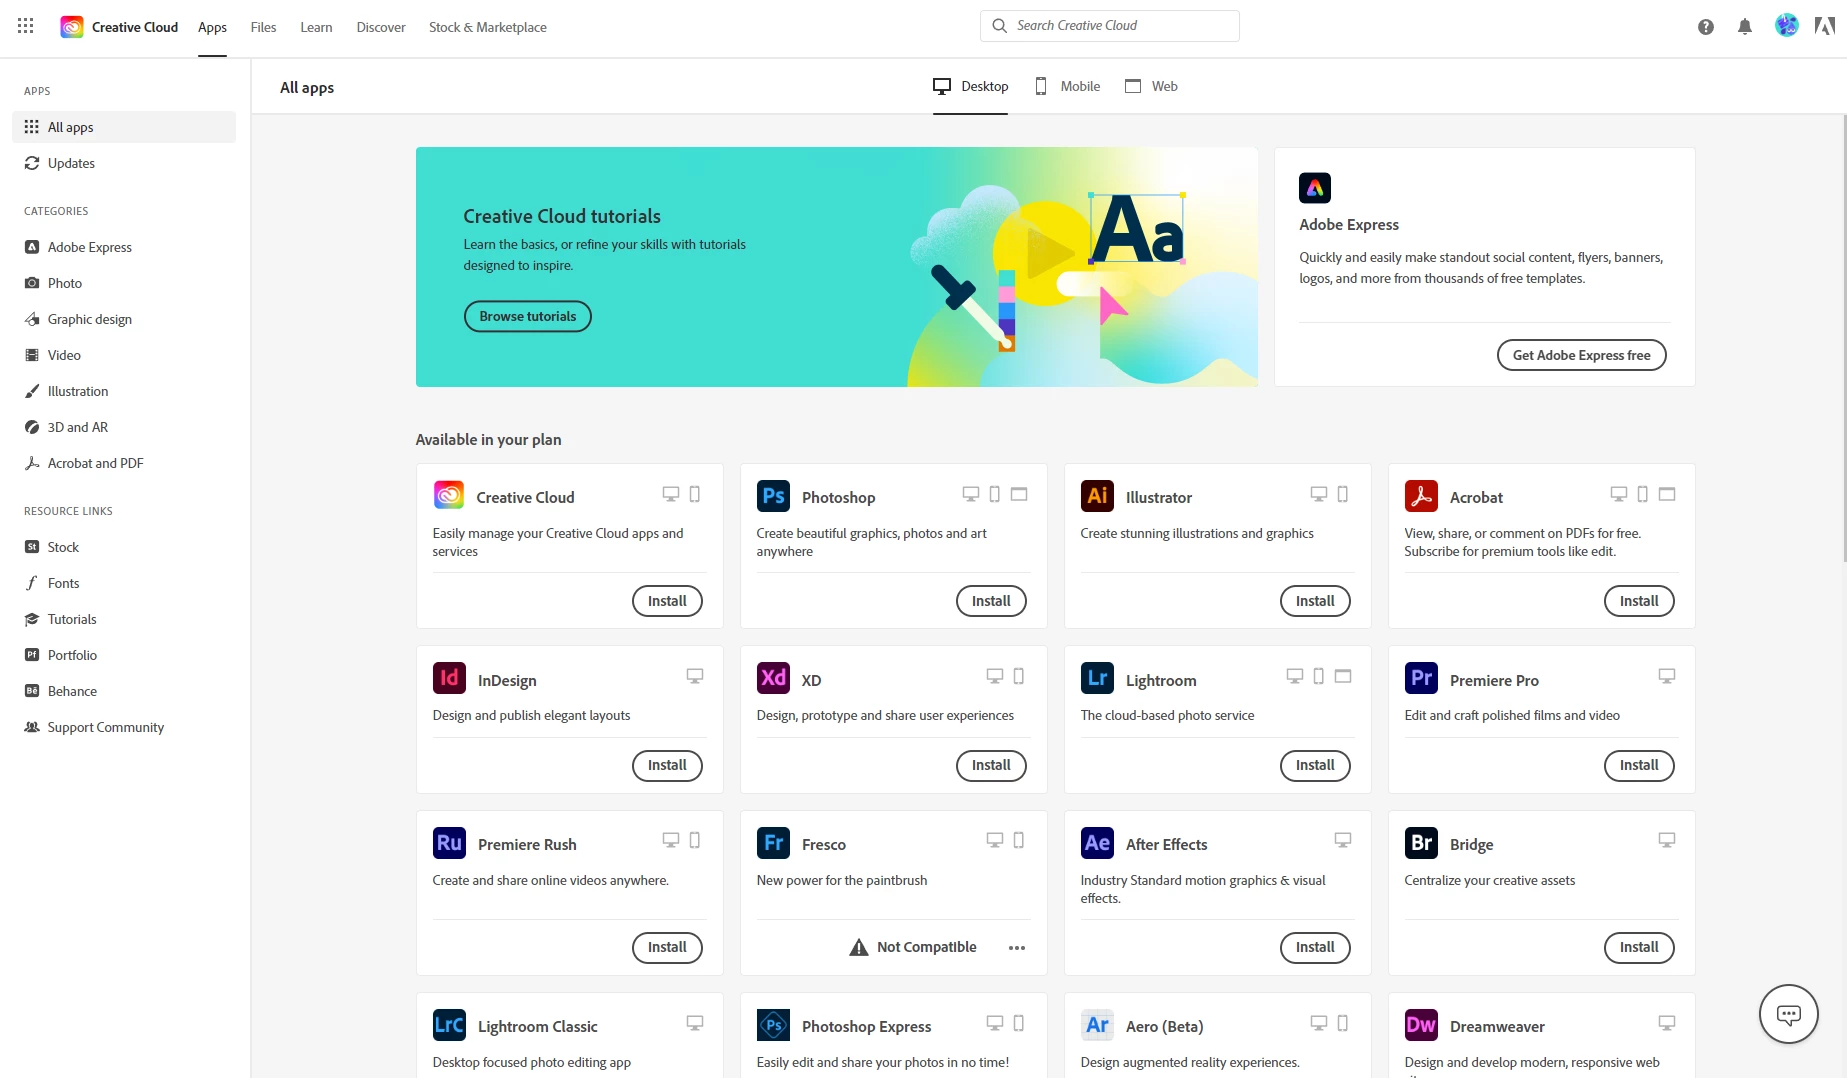Click the XD app icon
Viewport: 1847px width, 1078px height.
tap(774, 678)
